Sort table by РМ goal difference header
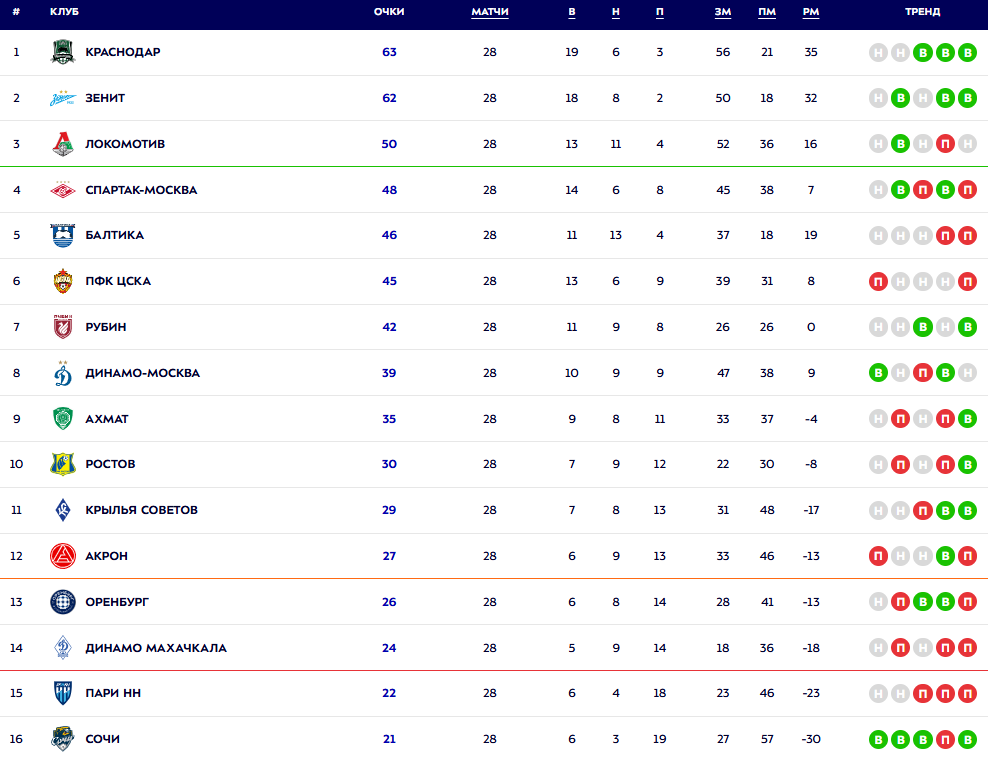988x762 pixels. coord(811,12)
